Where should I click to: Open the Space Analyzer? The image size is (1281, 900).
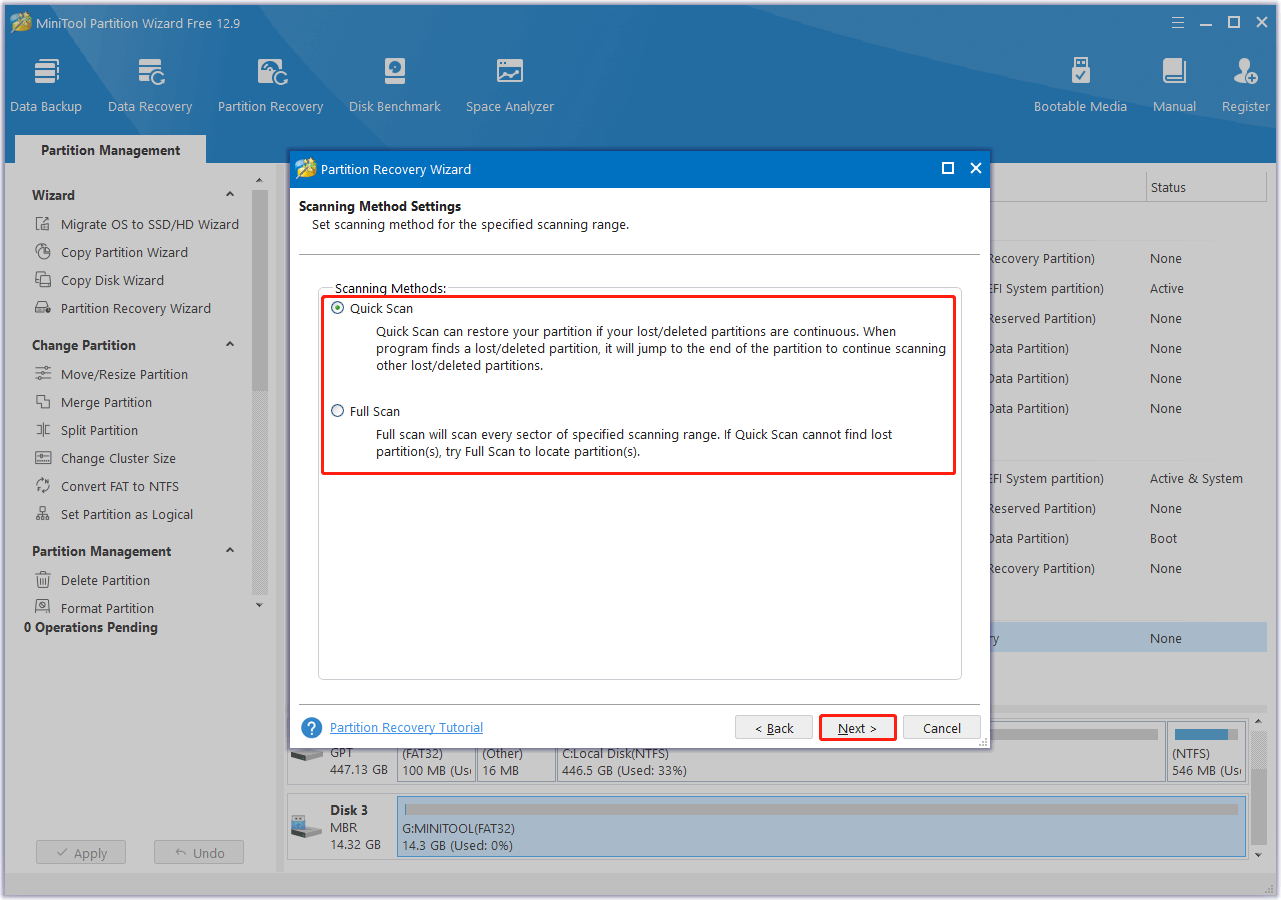point(509,82)
